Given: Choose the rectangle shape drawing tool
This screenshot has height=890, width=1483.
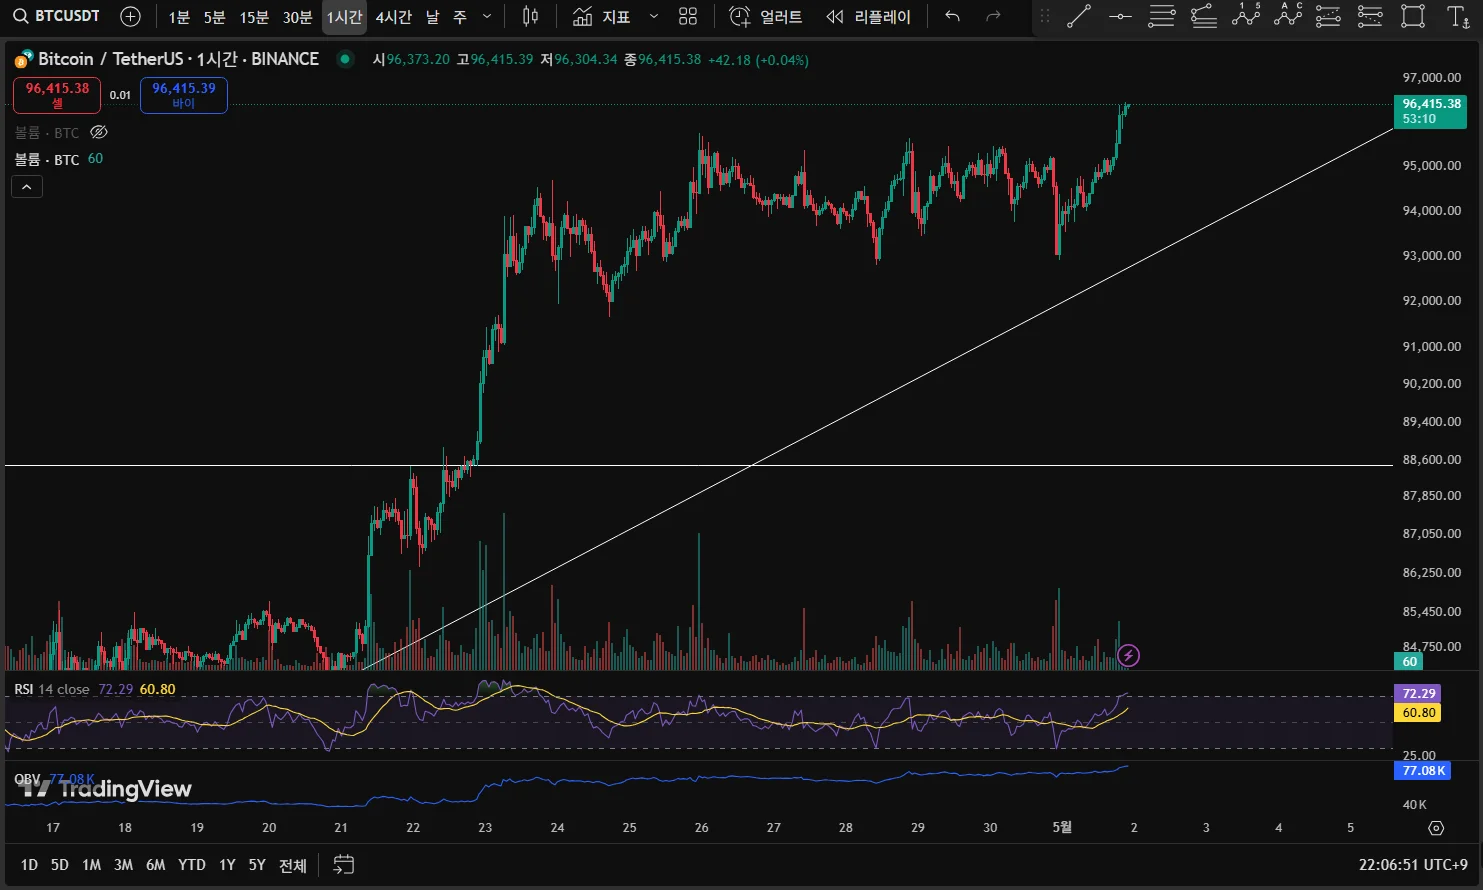Looking at the screenshot, I should 1412,16.
